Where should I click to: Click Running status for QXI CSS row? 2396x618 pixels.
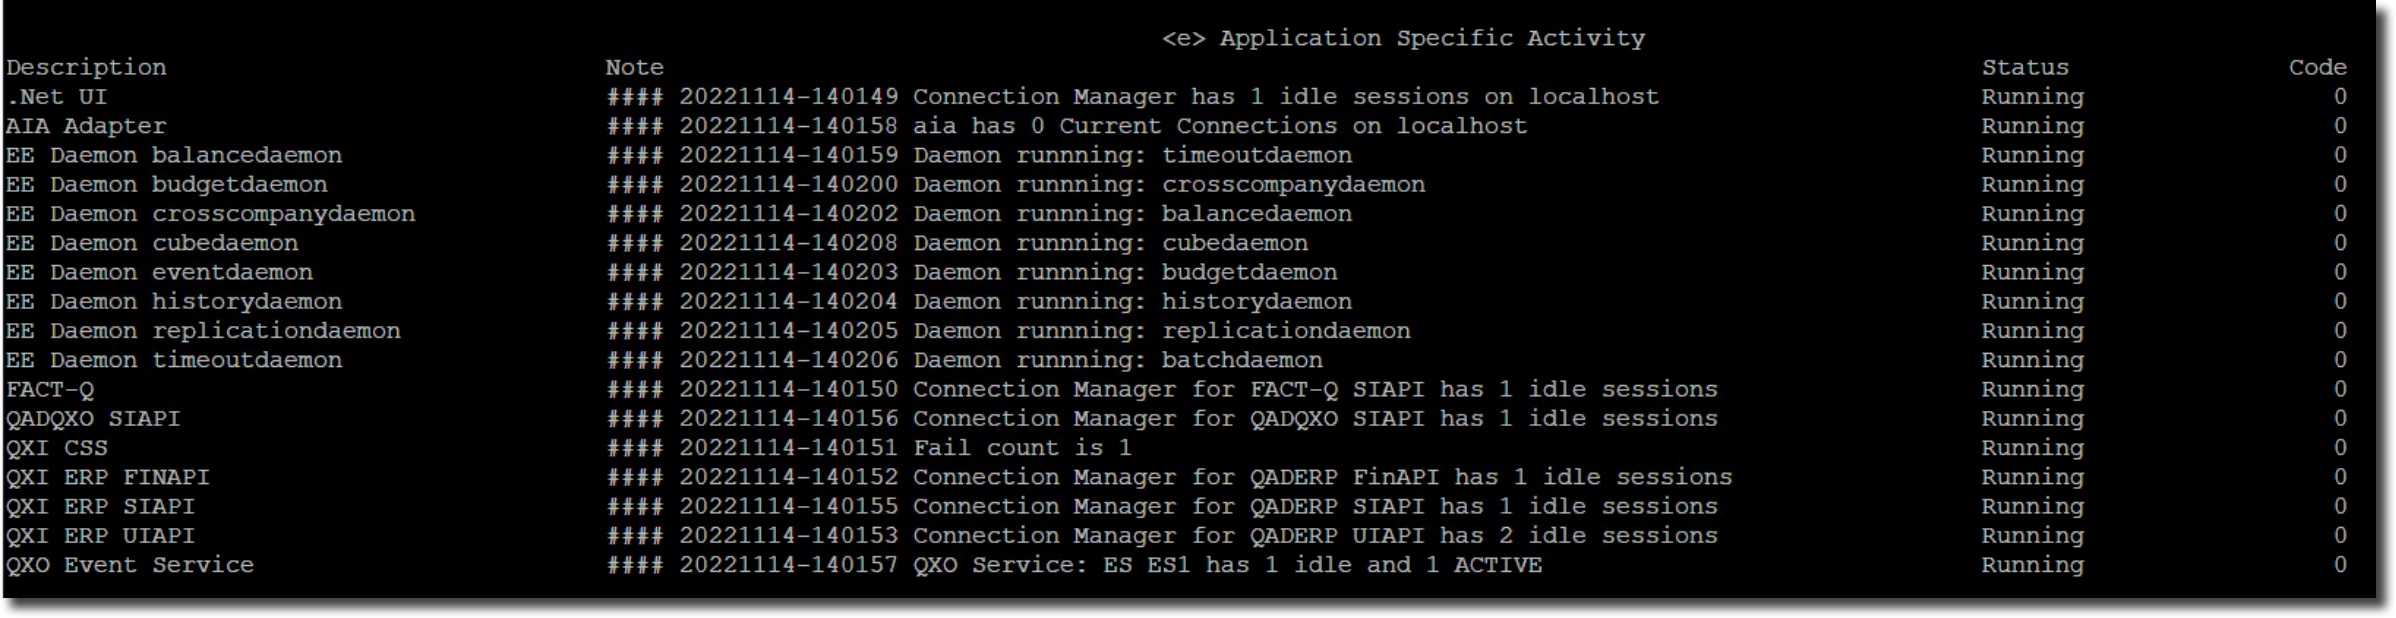click(x=2032, y=448)
